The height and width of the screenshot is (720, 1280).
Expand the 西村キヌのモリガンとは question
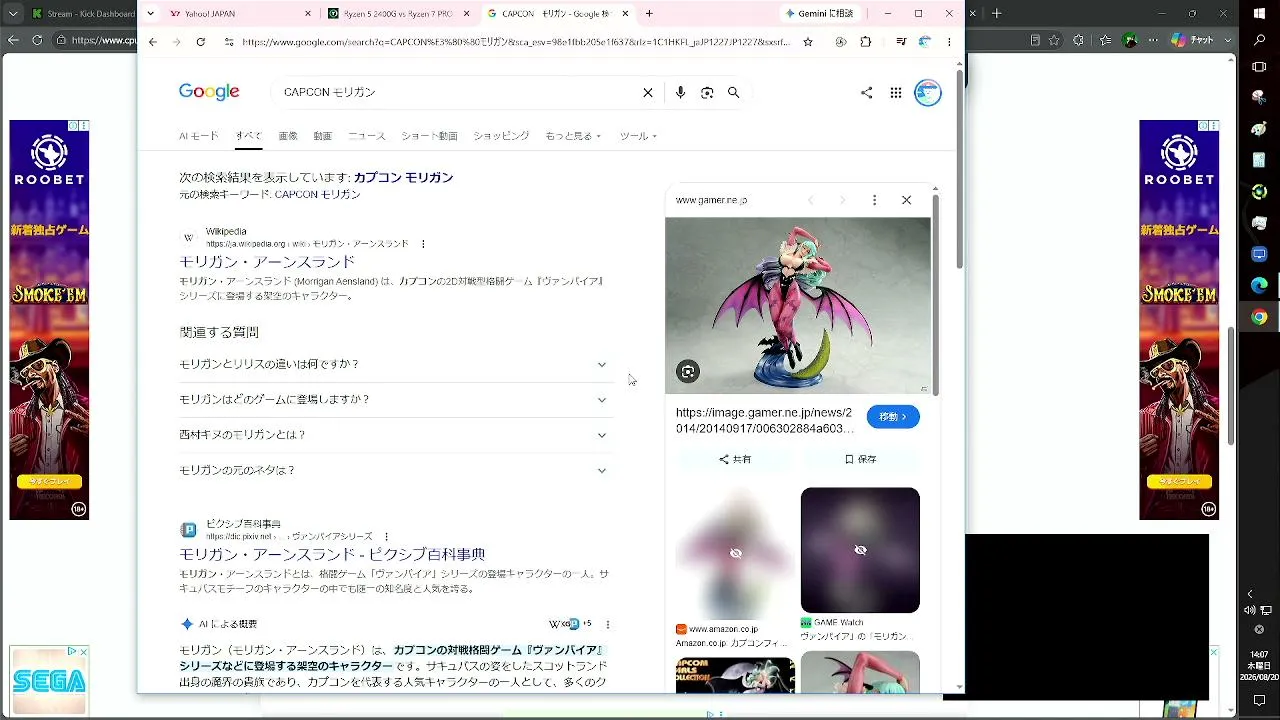pos(394,435)
